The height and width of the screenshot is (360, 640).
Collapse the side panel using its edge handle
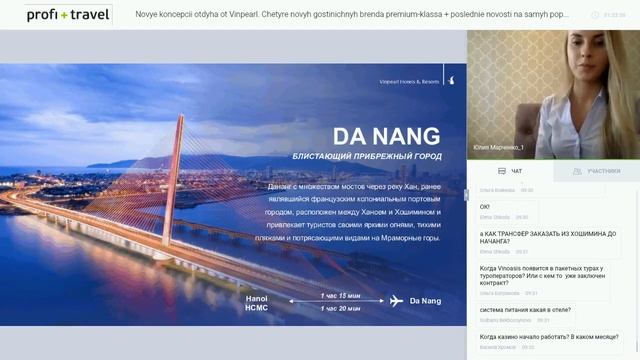[466, 195]
